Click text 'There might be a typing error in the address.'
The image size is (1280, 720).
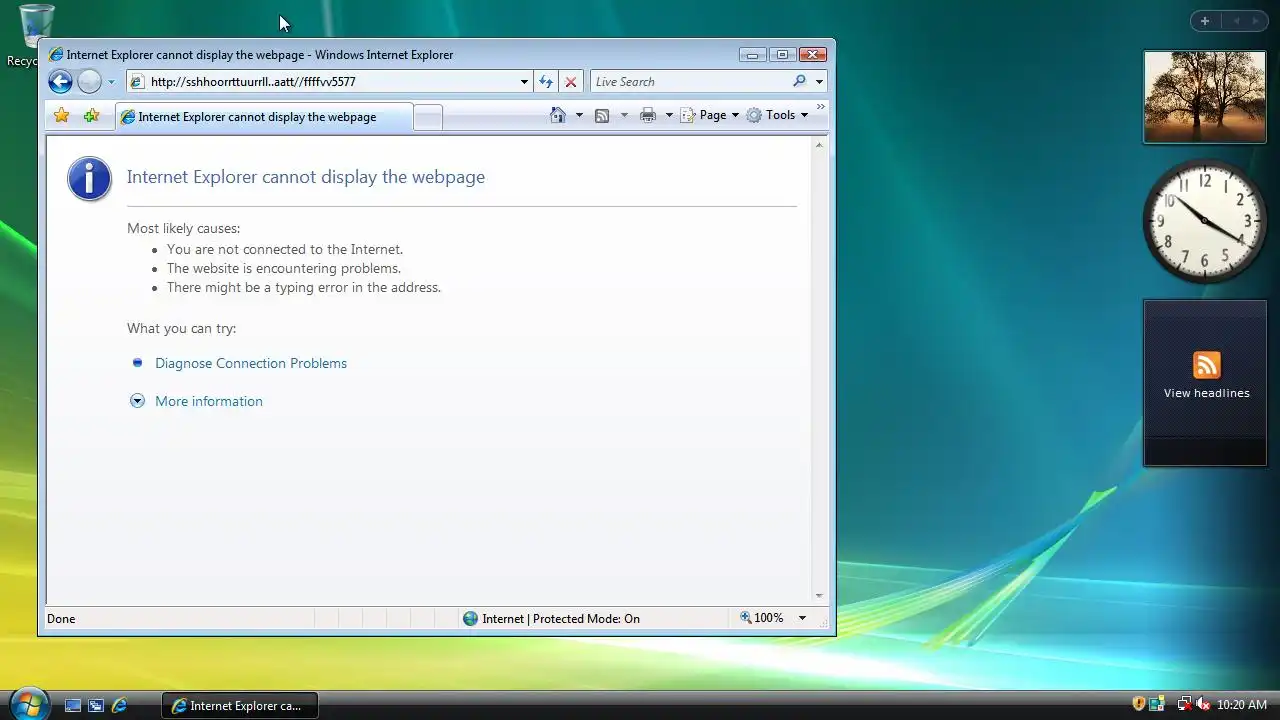coord(304,287)
